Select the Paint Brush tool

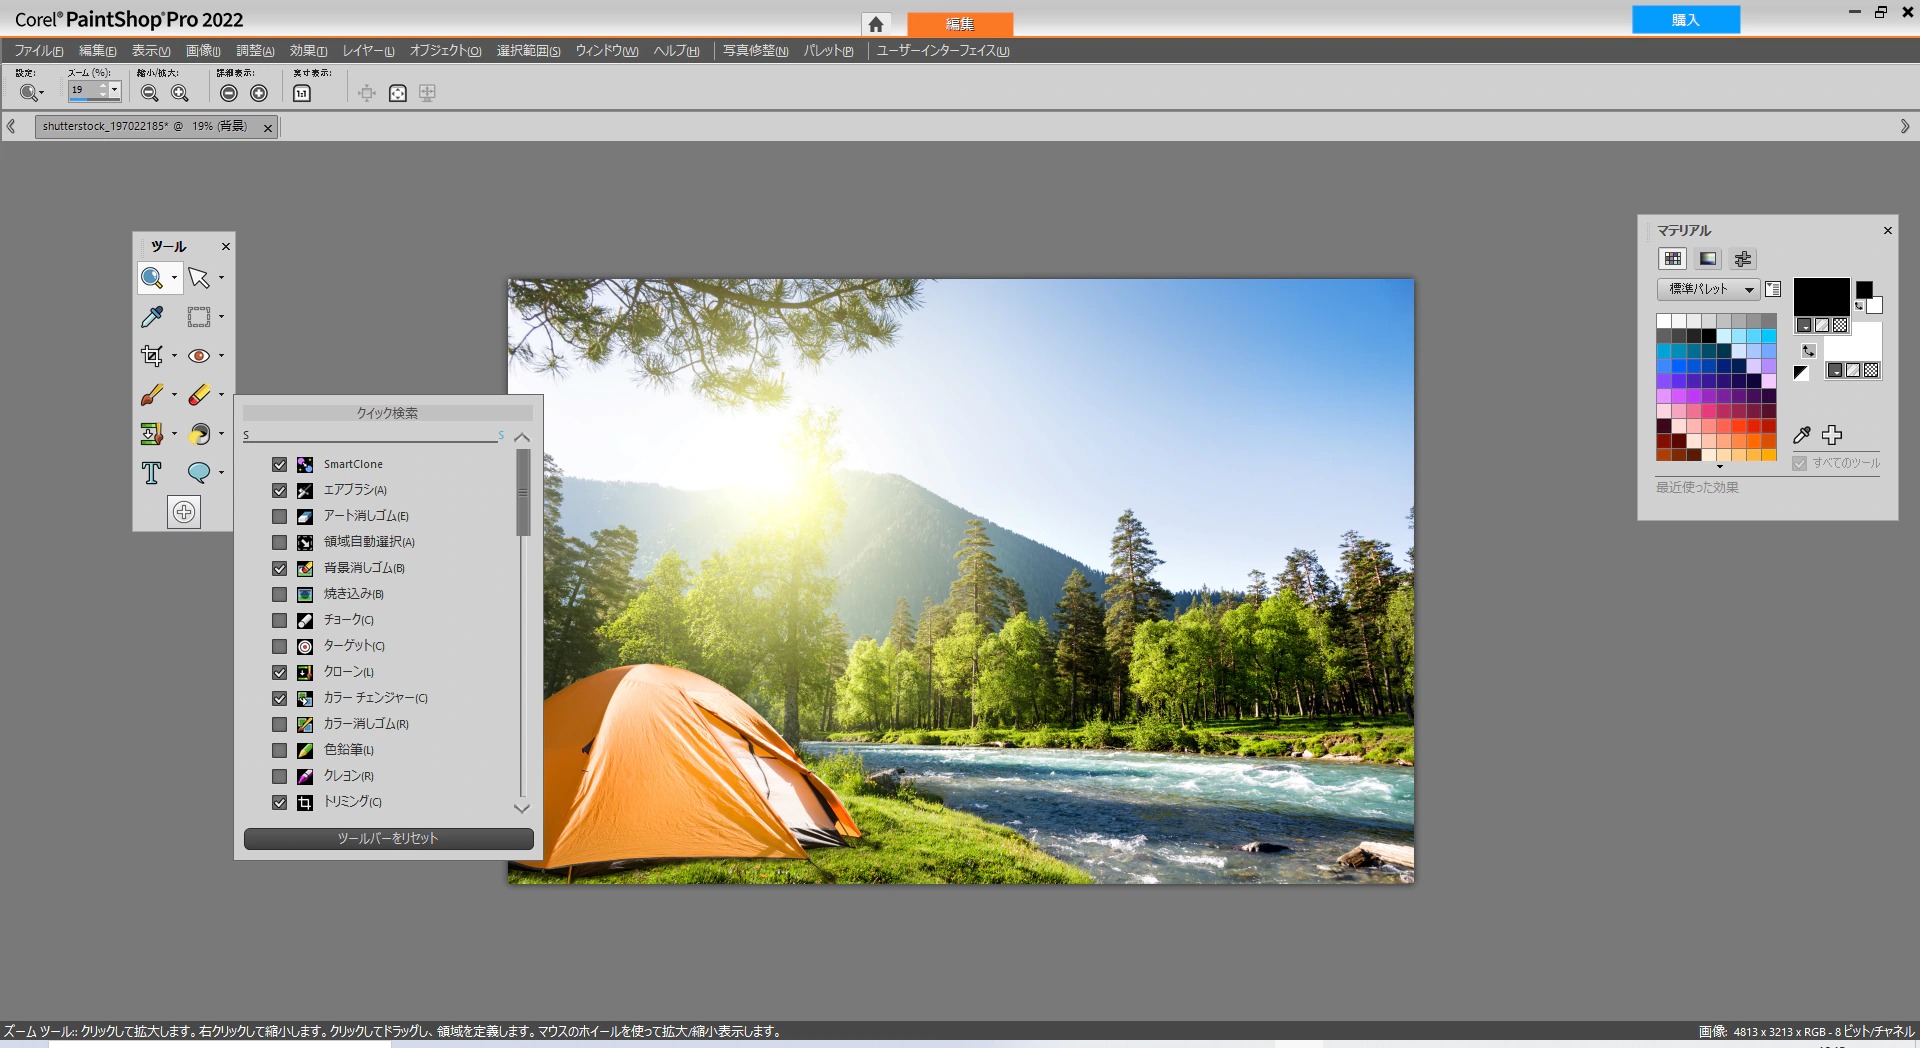[x=152, y=395]
